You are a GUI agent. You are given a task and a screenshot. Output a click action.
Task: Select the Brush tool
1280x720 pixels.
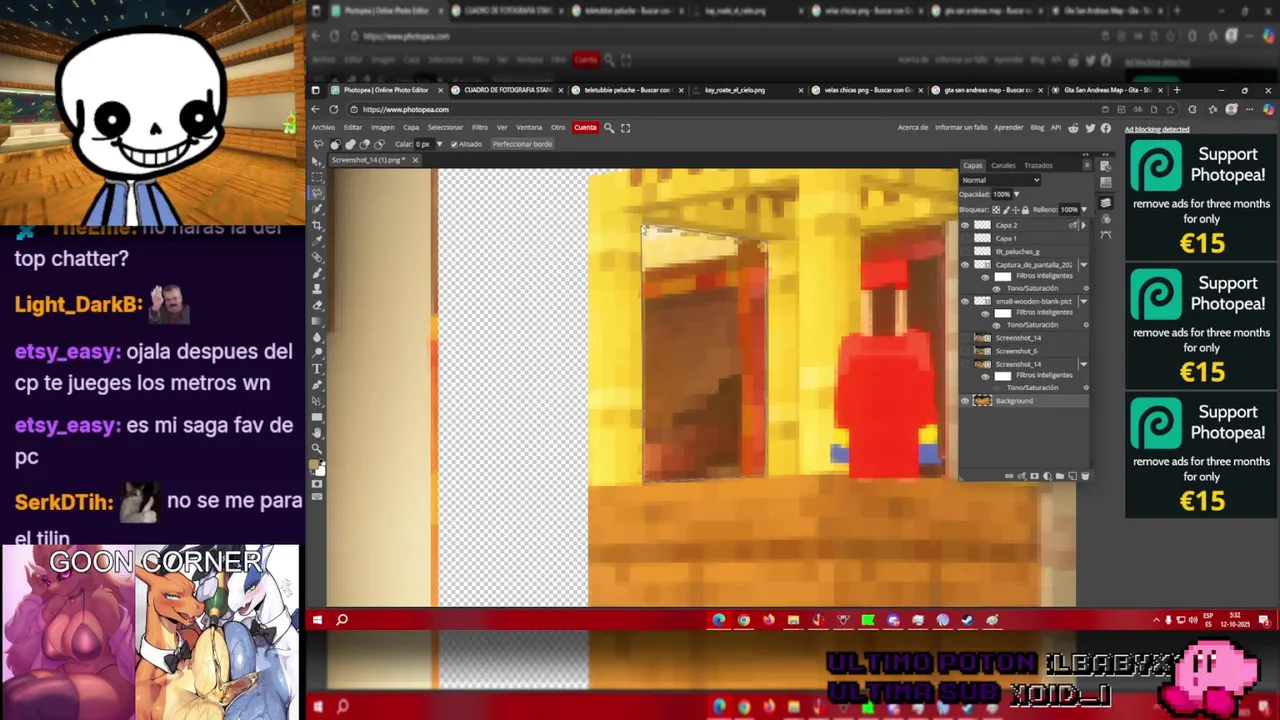click(318, 273)
